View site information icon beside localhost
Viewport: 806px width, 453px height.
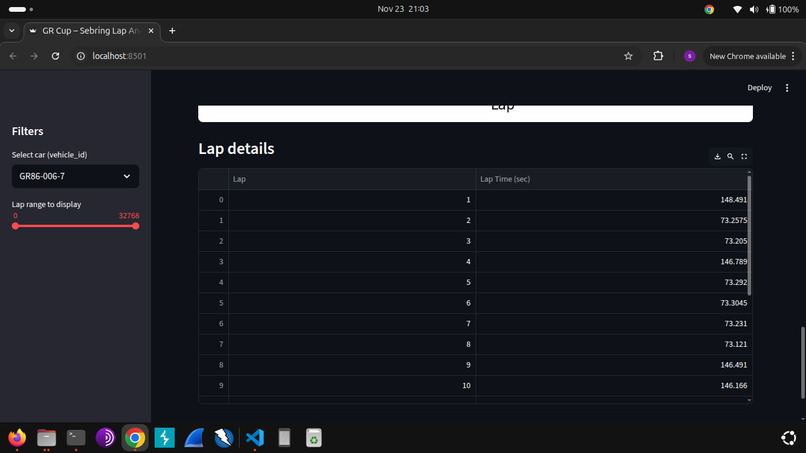point(81,56)
